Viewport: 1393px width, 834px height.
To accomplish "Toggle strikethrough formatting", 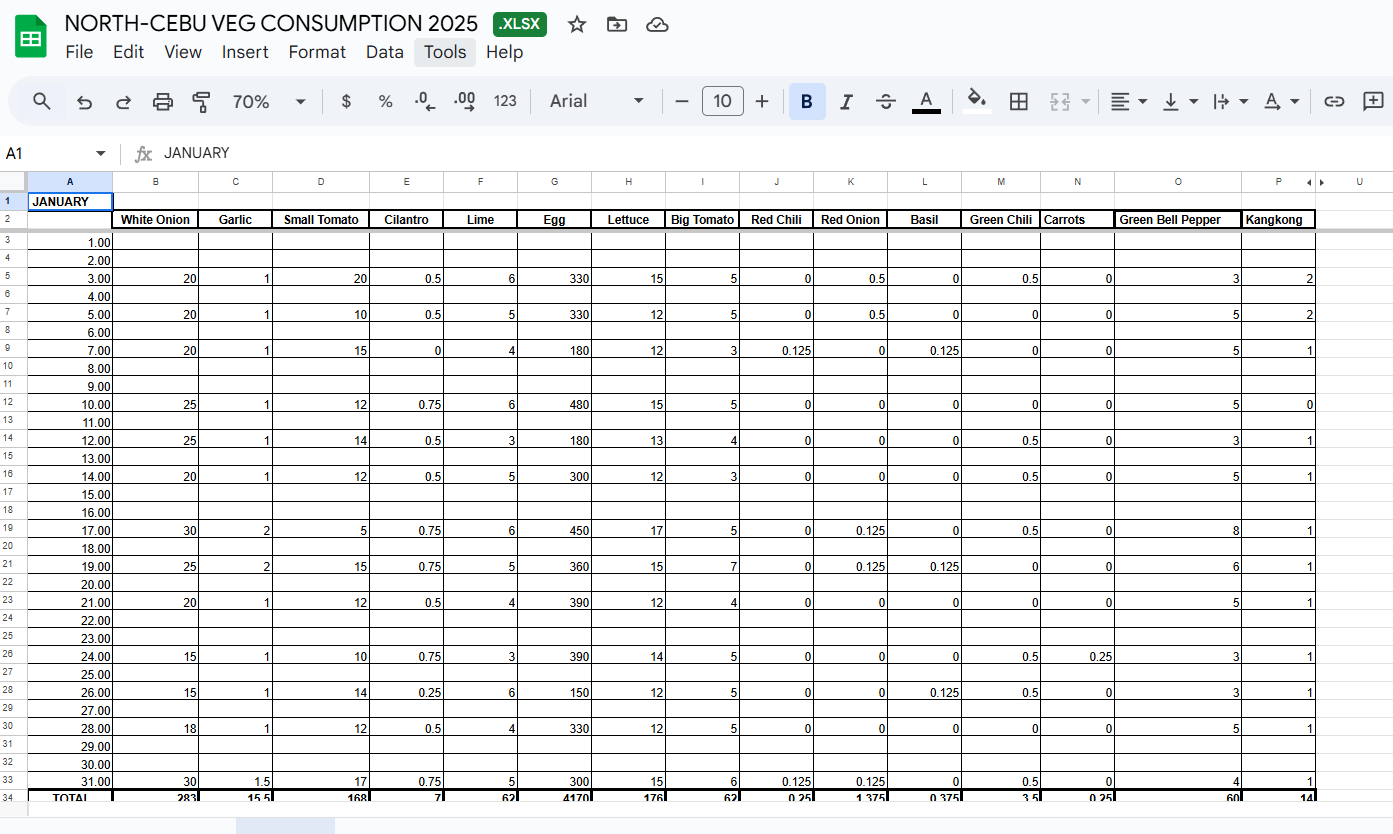I will pos(886,101).
